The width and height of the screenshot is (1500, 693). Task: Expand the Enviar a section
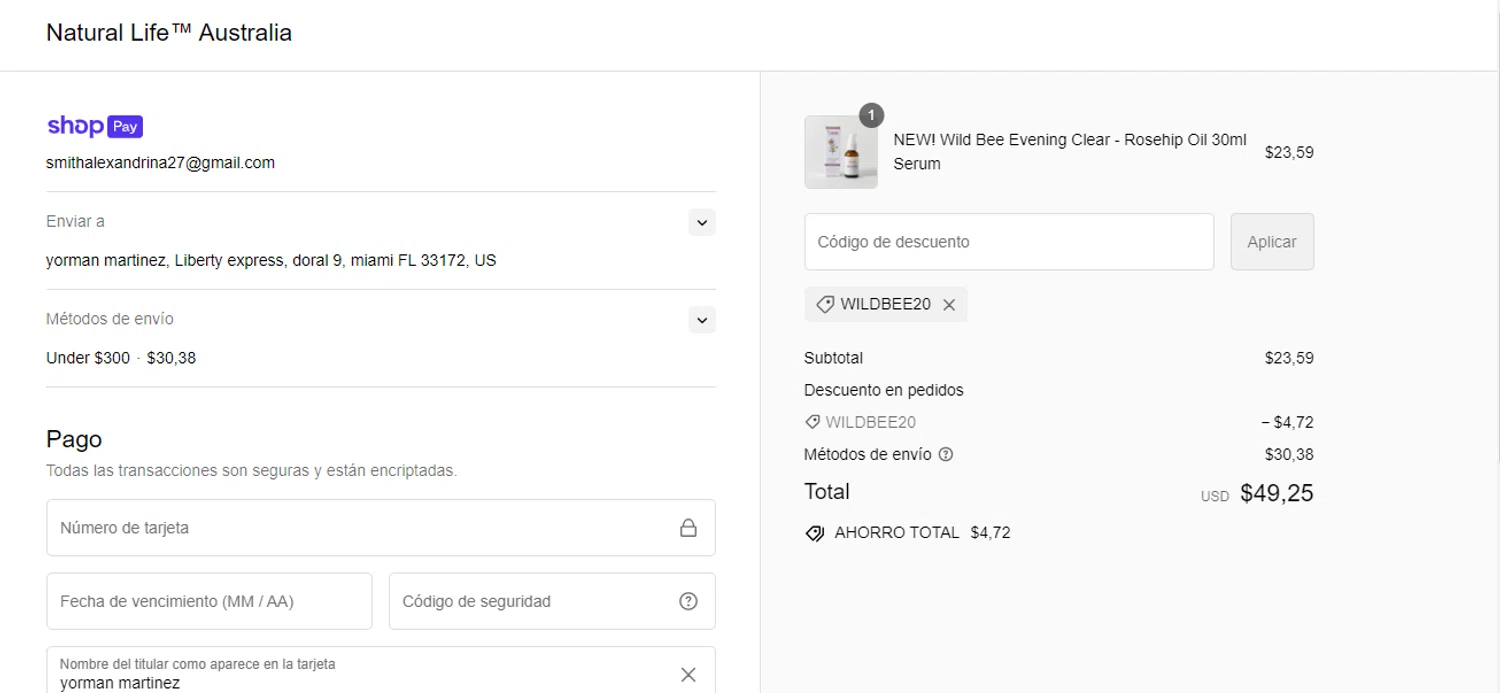(x=702, y=222)
